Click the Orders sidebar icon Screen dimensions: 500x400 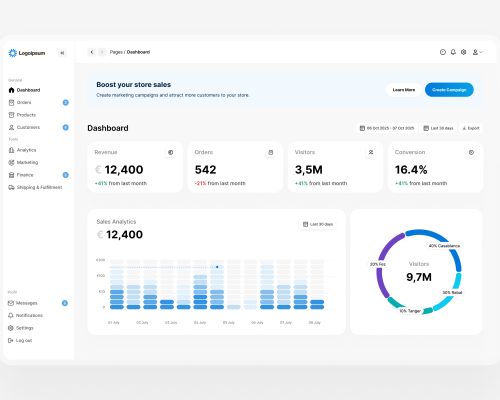click(11, 102)
